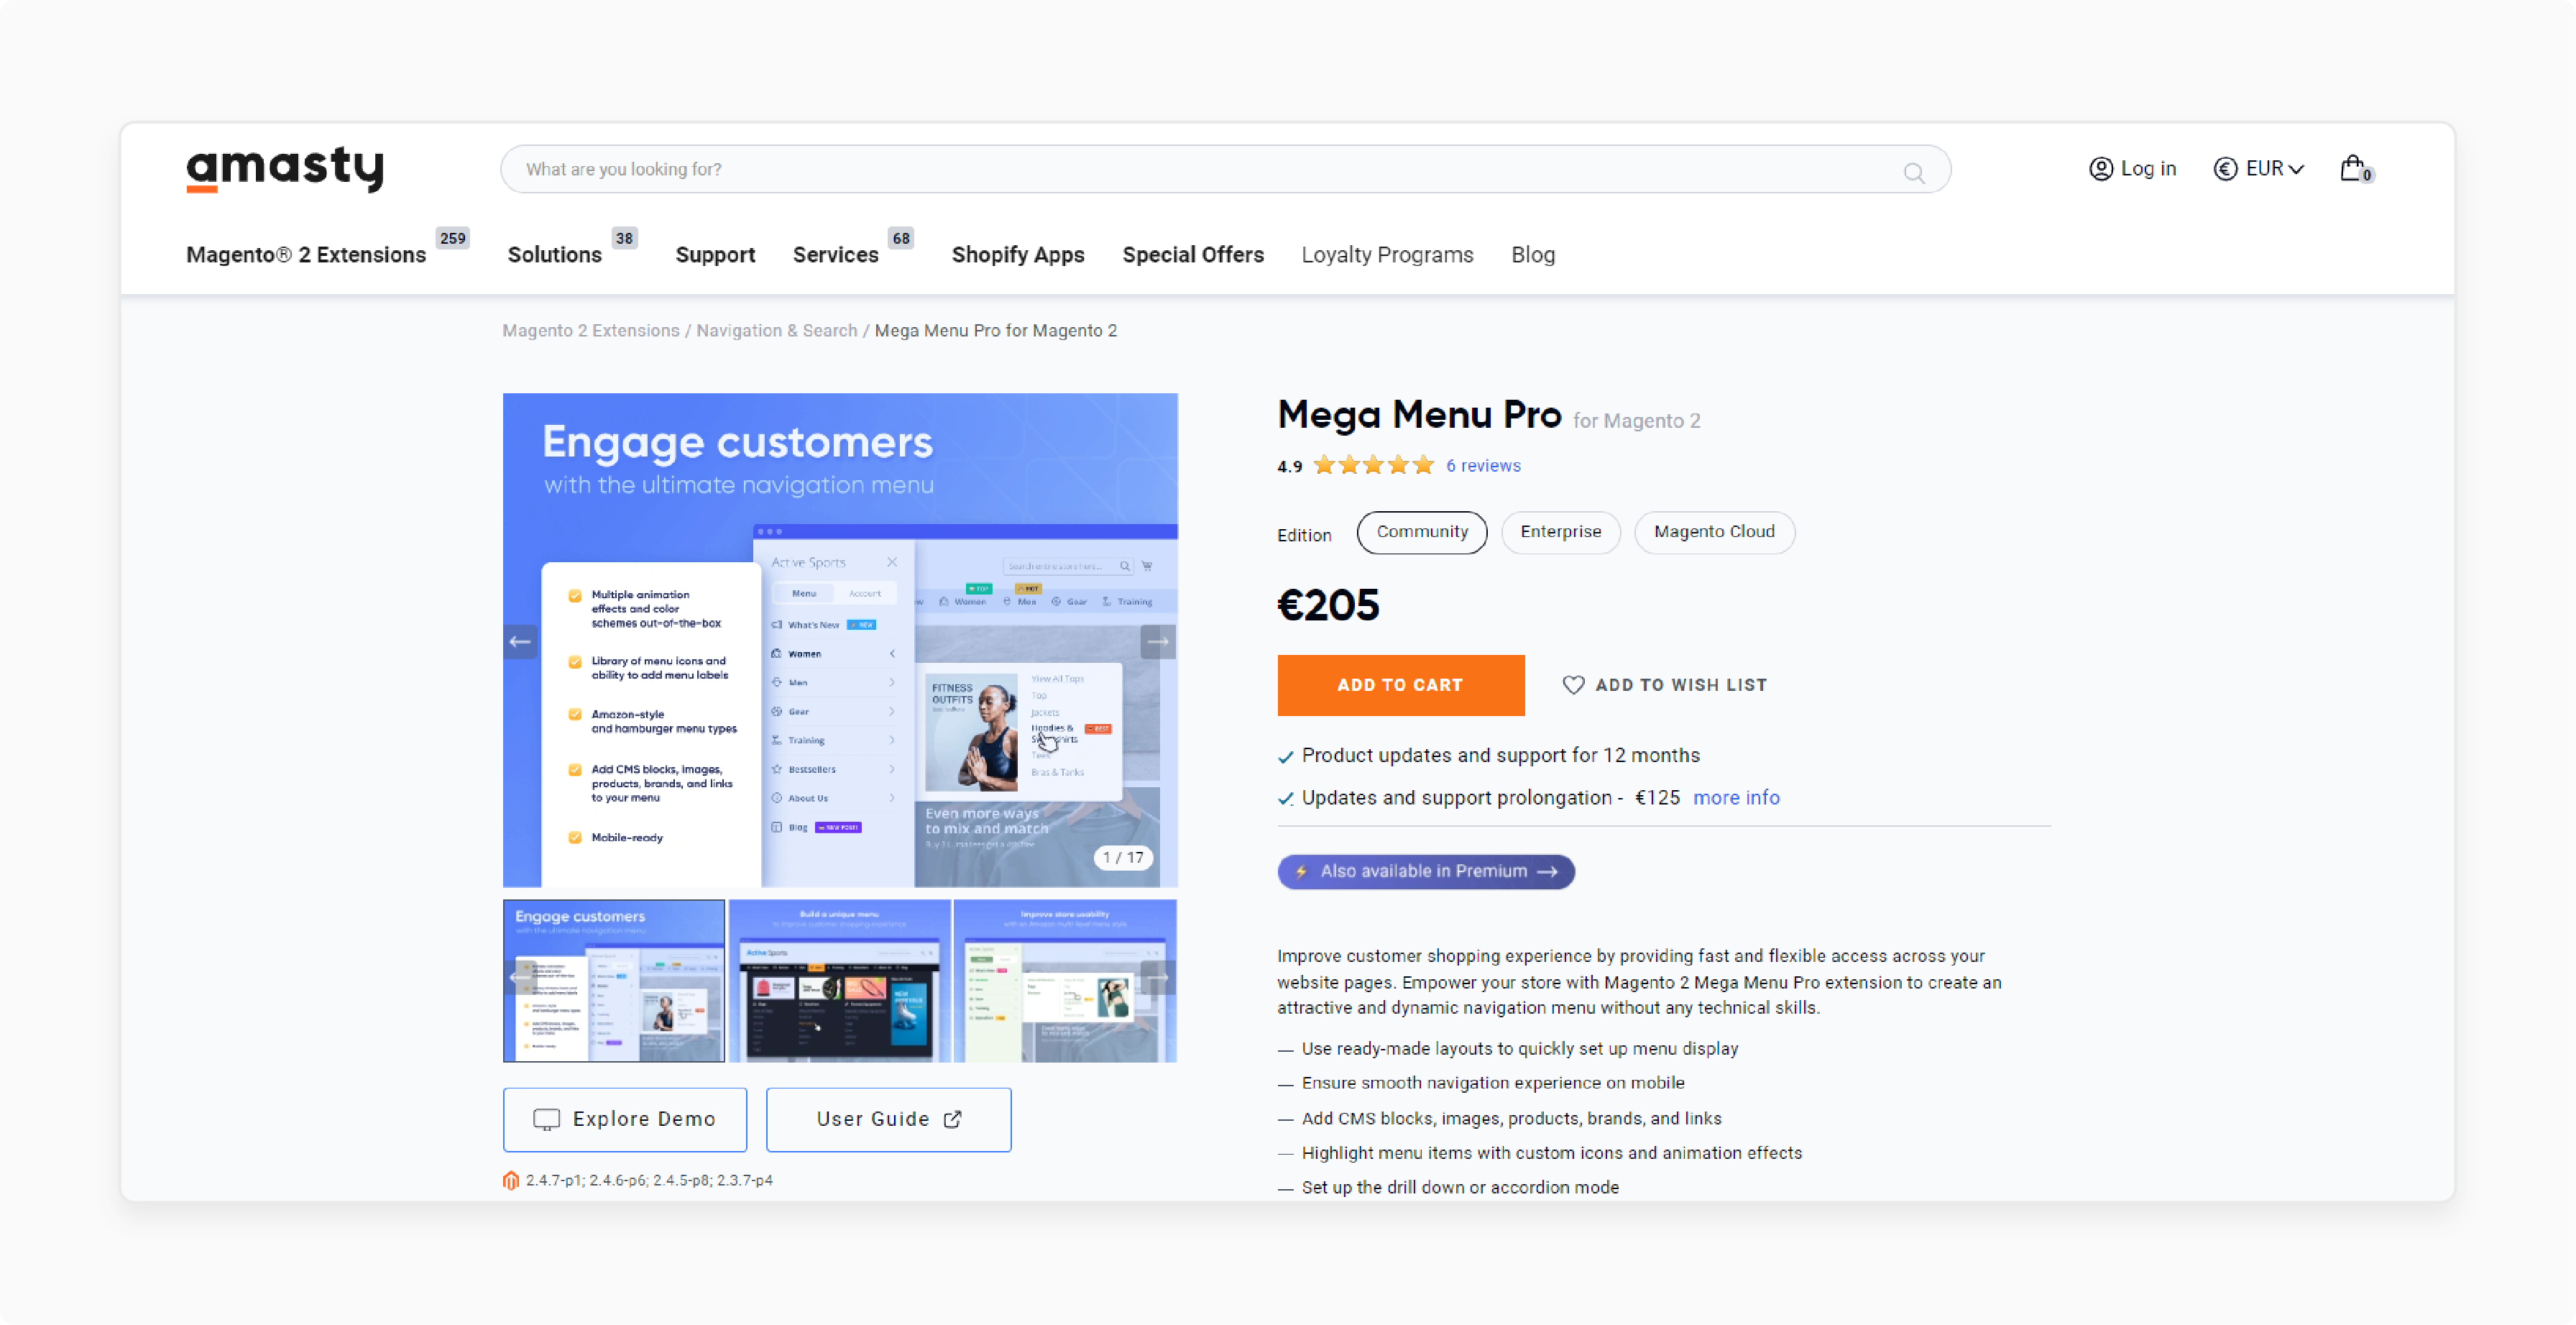Viewport: 2576px width, 1325px height.
Task: Click the external link icon in User Guide
Action: [x=952, y=1119]
